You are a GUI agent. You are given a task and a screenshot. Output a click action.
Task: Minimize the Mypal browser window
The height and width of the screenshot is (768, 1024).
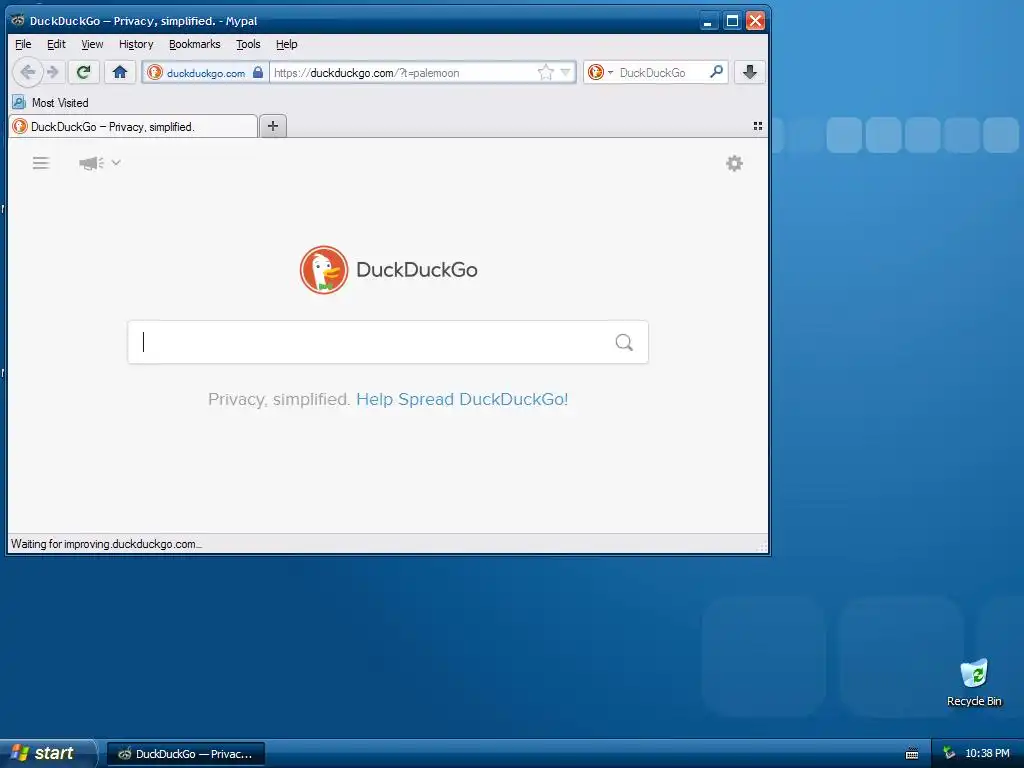tap(708, 21)
